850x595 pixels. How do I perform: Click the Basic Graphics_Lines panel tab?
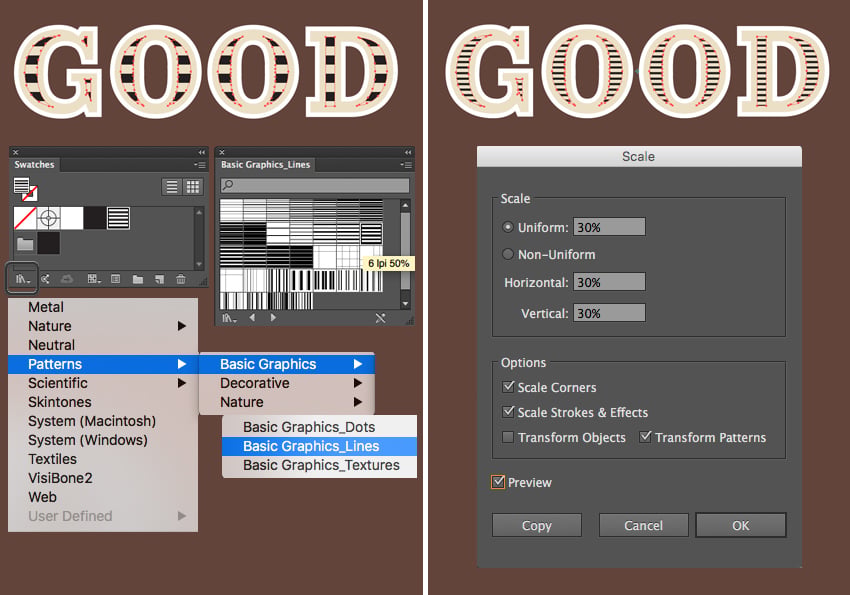point(266,165)
